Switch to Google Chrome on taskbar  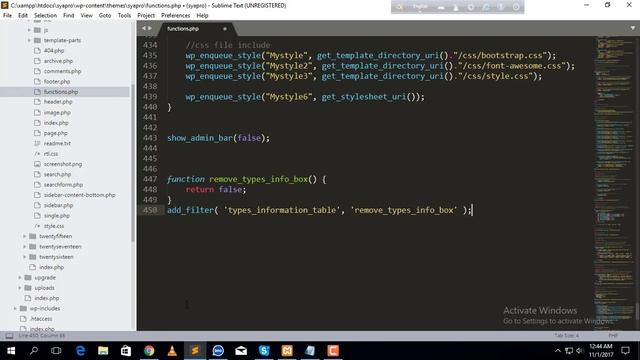point(149,351)
